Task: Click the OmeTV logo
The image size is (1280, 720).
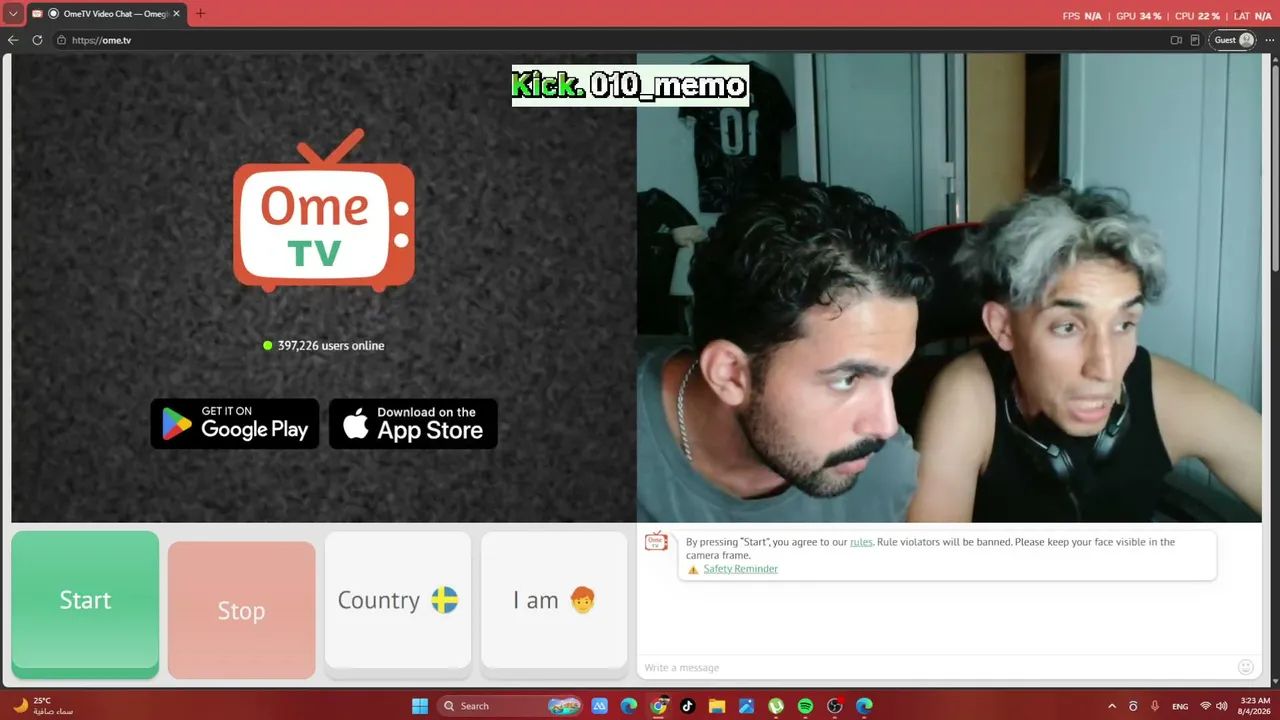Action: tap(324, 212)
